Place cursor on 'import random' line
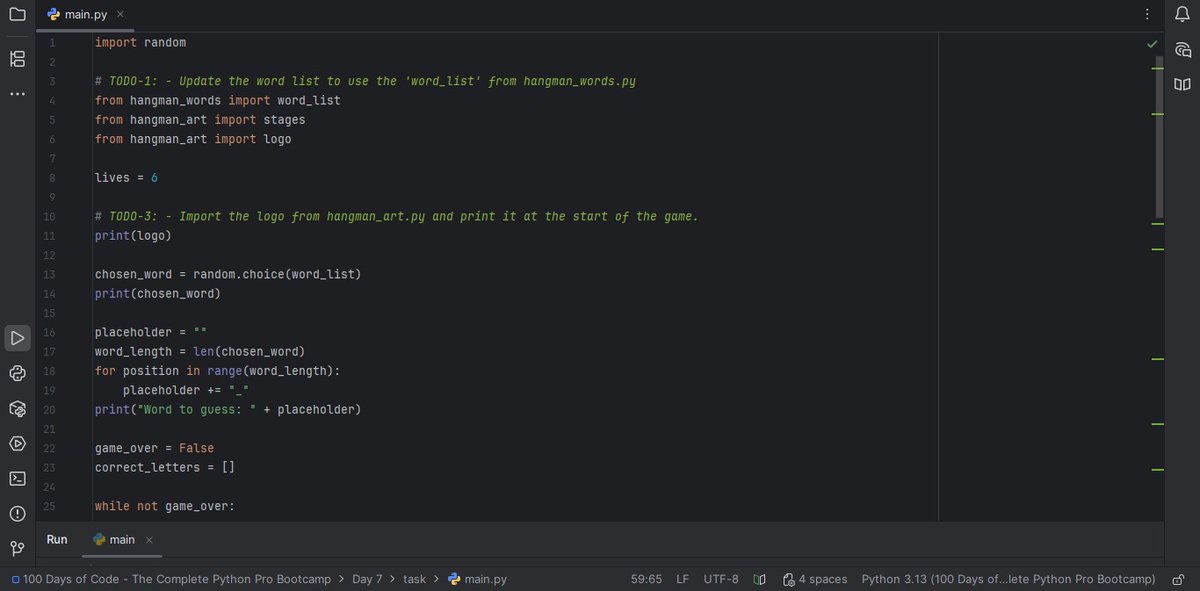Viewport: 1200px width, 591px height. click(140, 43)
